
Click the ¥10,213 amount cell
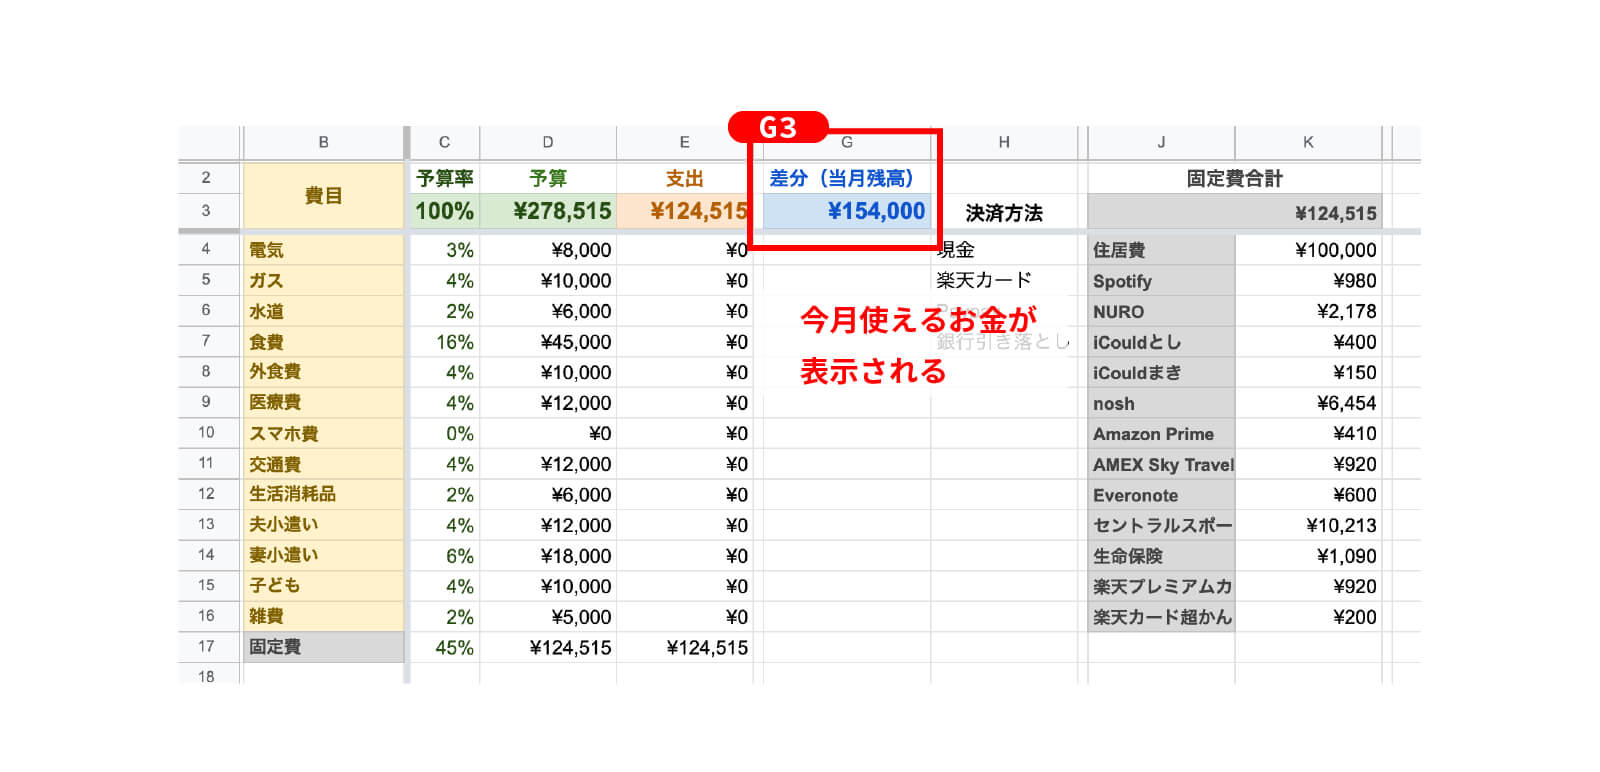coord(1309,525)
